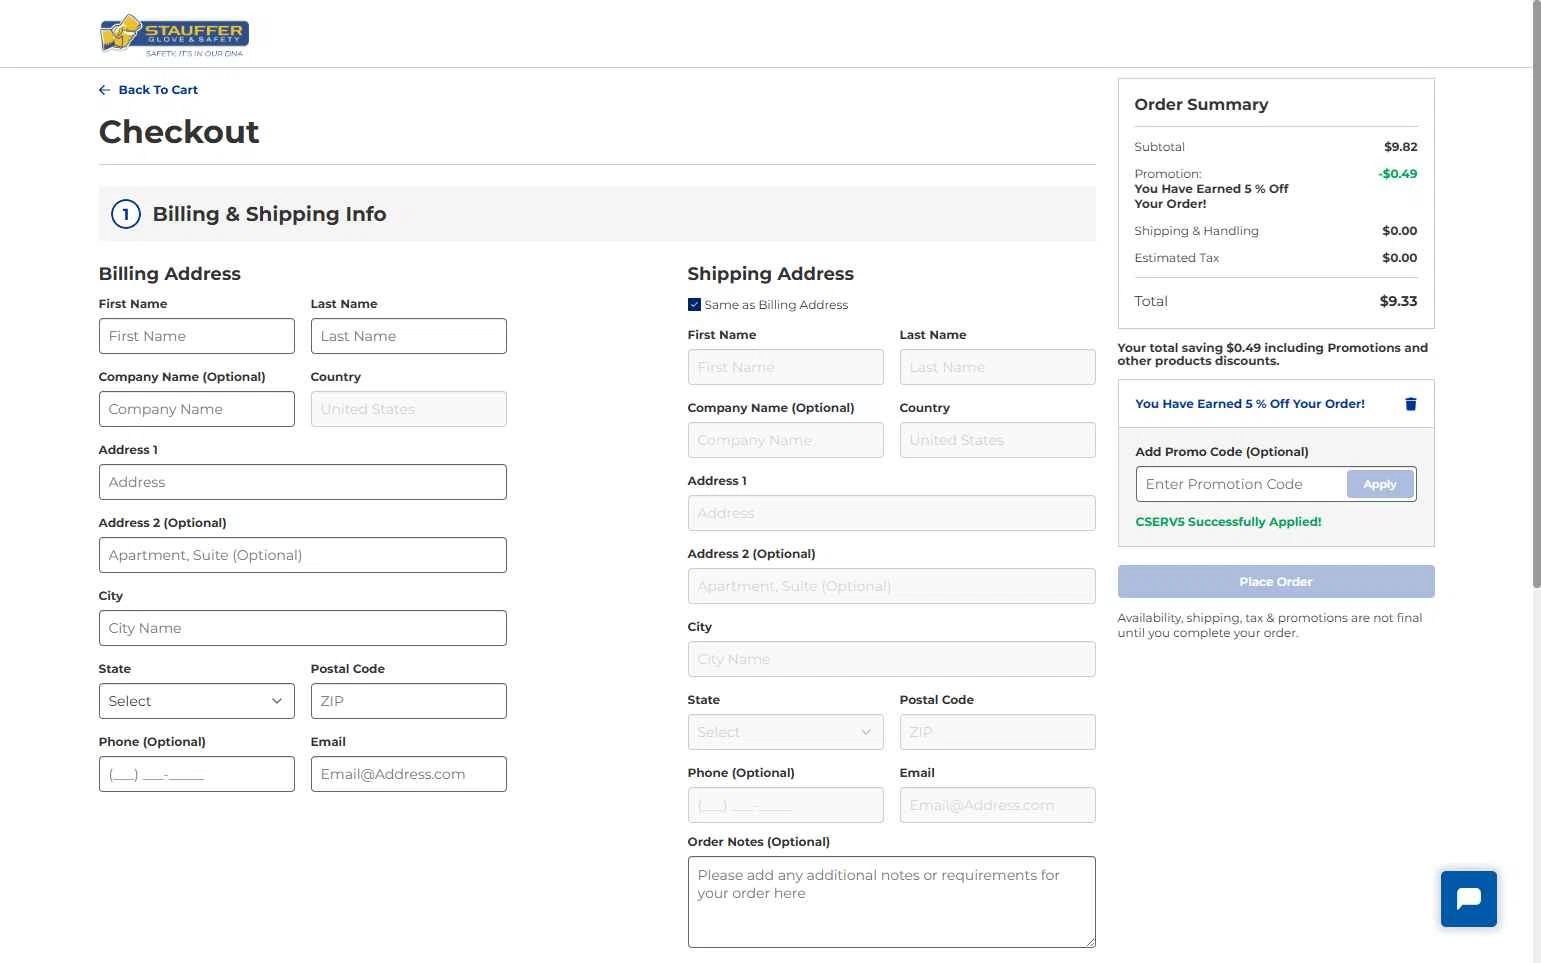
Task: Click the Subtotal $9.82 value
Action: pos(1401,147)
